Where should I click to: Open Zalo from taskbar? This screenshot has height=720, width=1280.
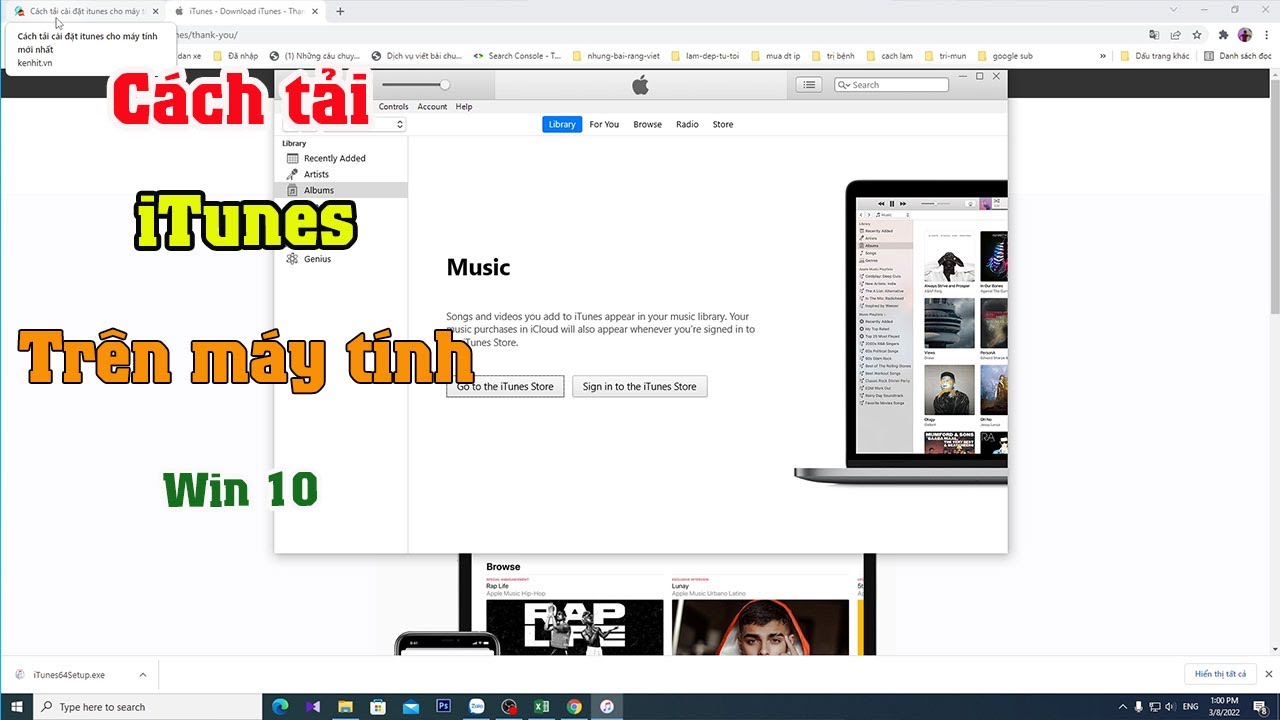tap(476, 706)
